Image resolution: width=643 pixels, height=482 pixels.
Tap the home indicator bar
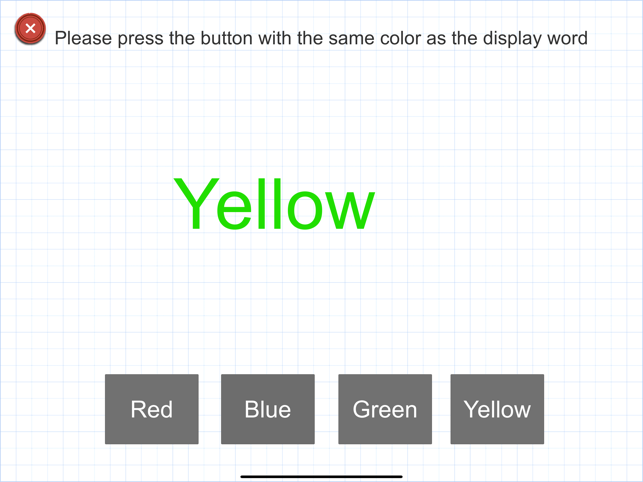321,477
